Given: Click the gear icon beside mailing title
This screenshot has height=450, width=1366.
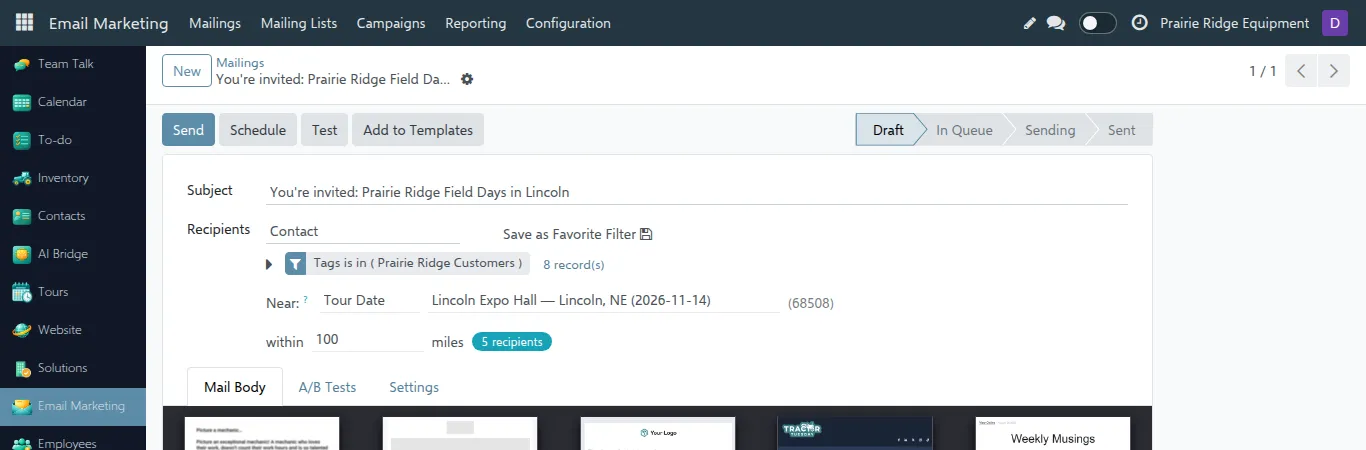Looking at the screenshot, I should (467, 79).
